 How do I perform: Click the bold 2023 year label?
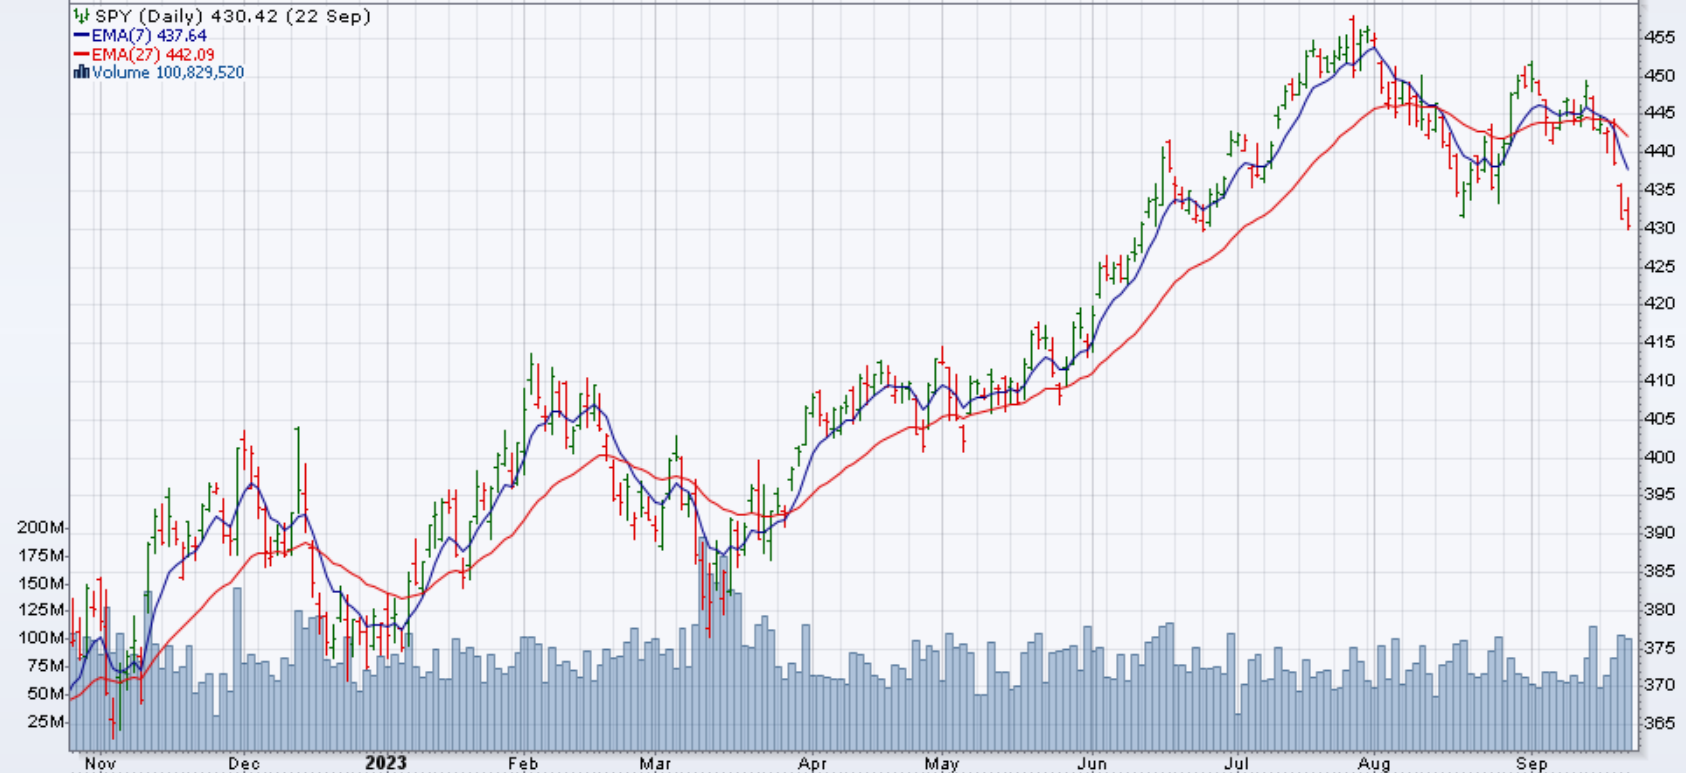[x=386, y=763]
